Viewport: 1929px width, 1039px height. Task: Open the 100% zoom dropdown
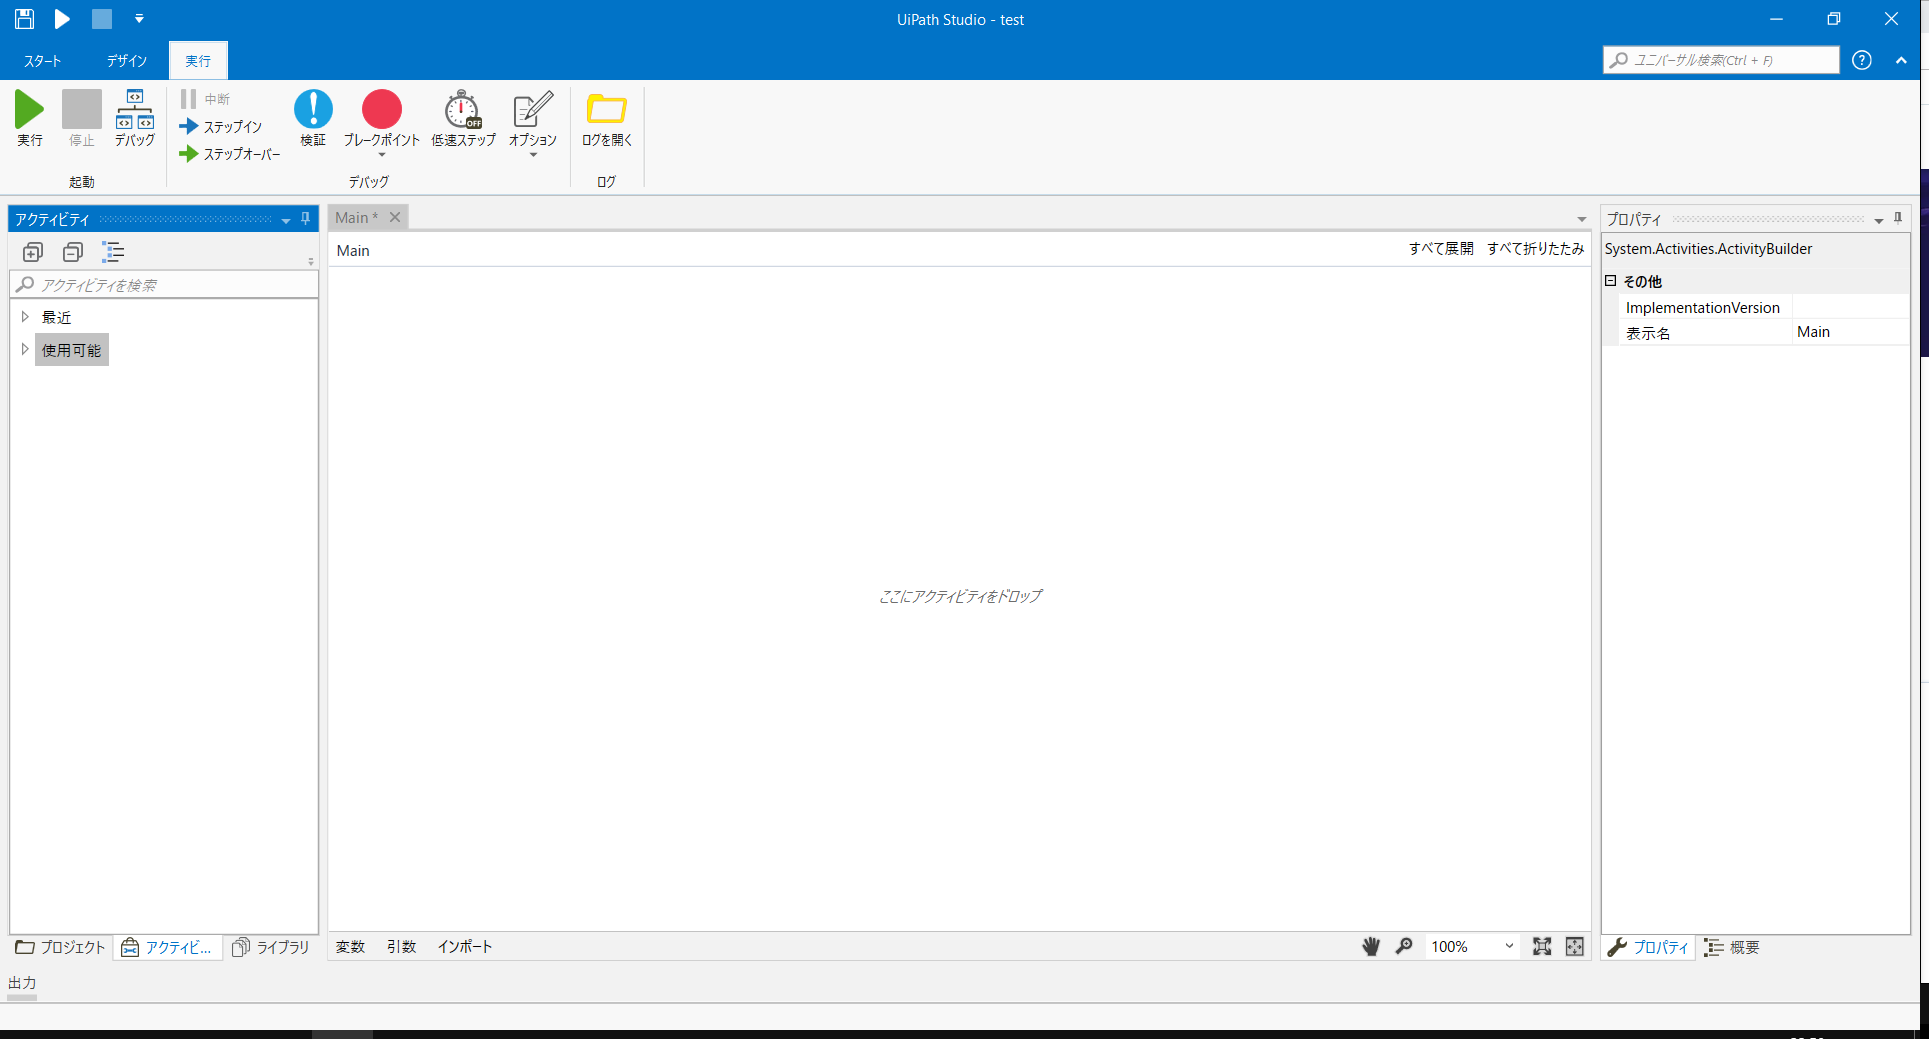point(1472,946)
